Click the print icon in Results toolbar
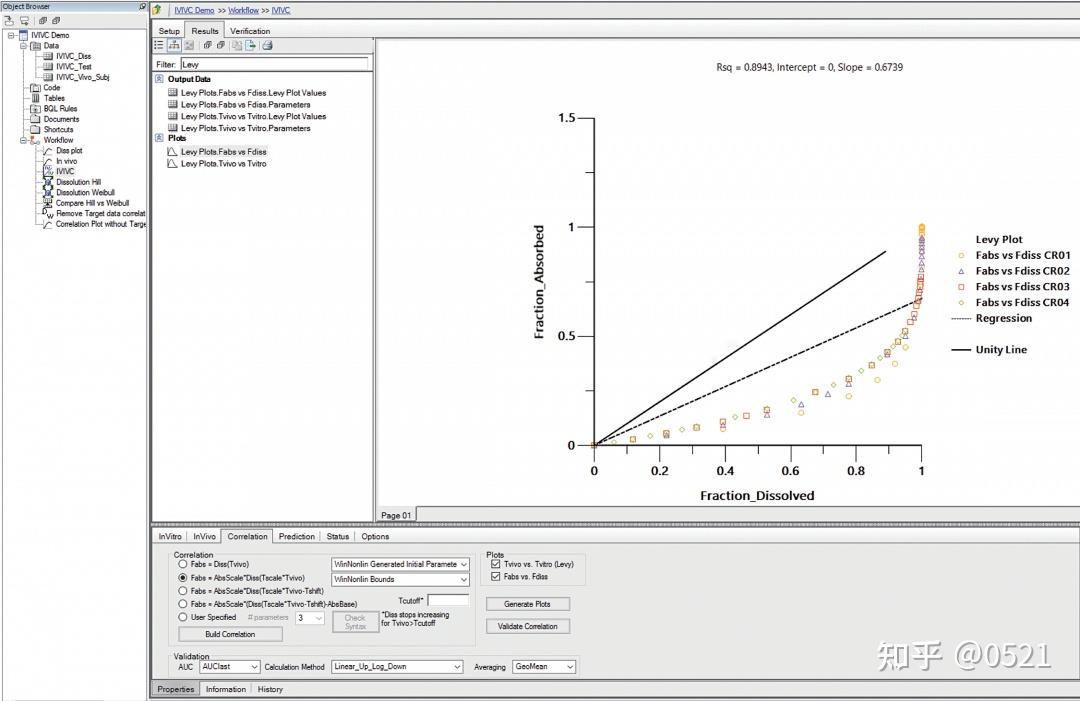This screenshot has height=701, width=1080. coord(267,45)
